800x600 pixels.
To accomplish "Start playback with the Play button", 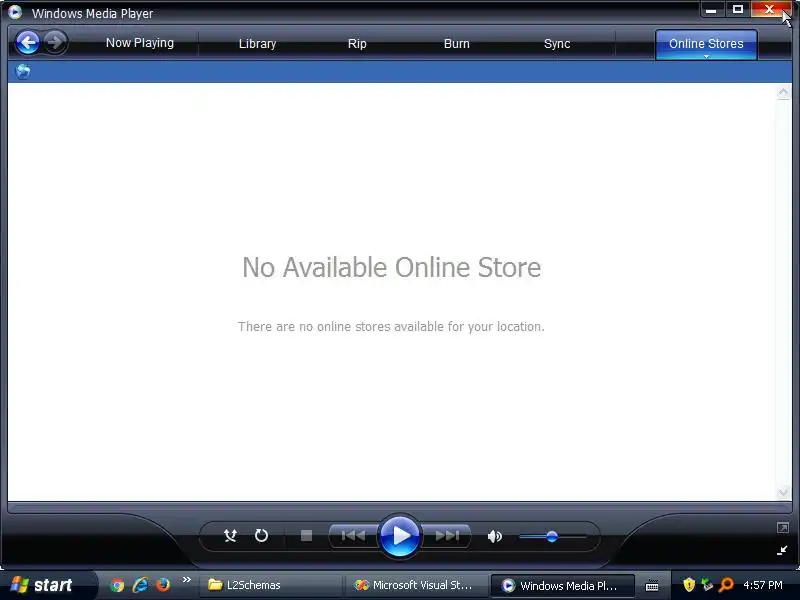I will [399, 536].
